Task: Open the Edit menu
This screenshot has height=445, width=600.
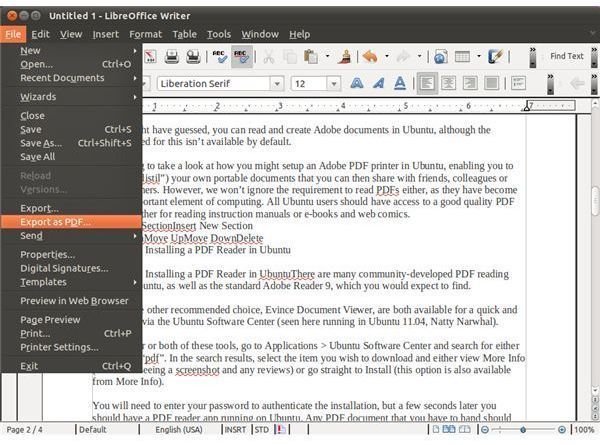Action: click(40, 34)
